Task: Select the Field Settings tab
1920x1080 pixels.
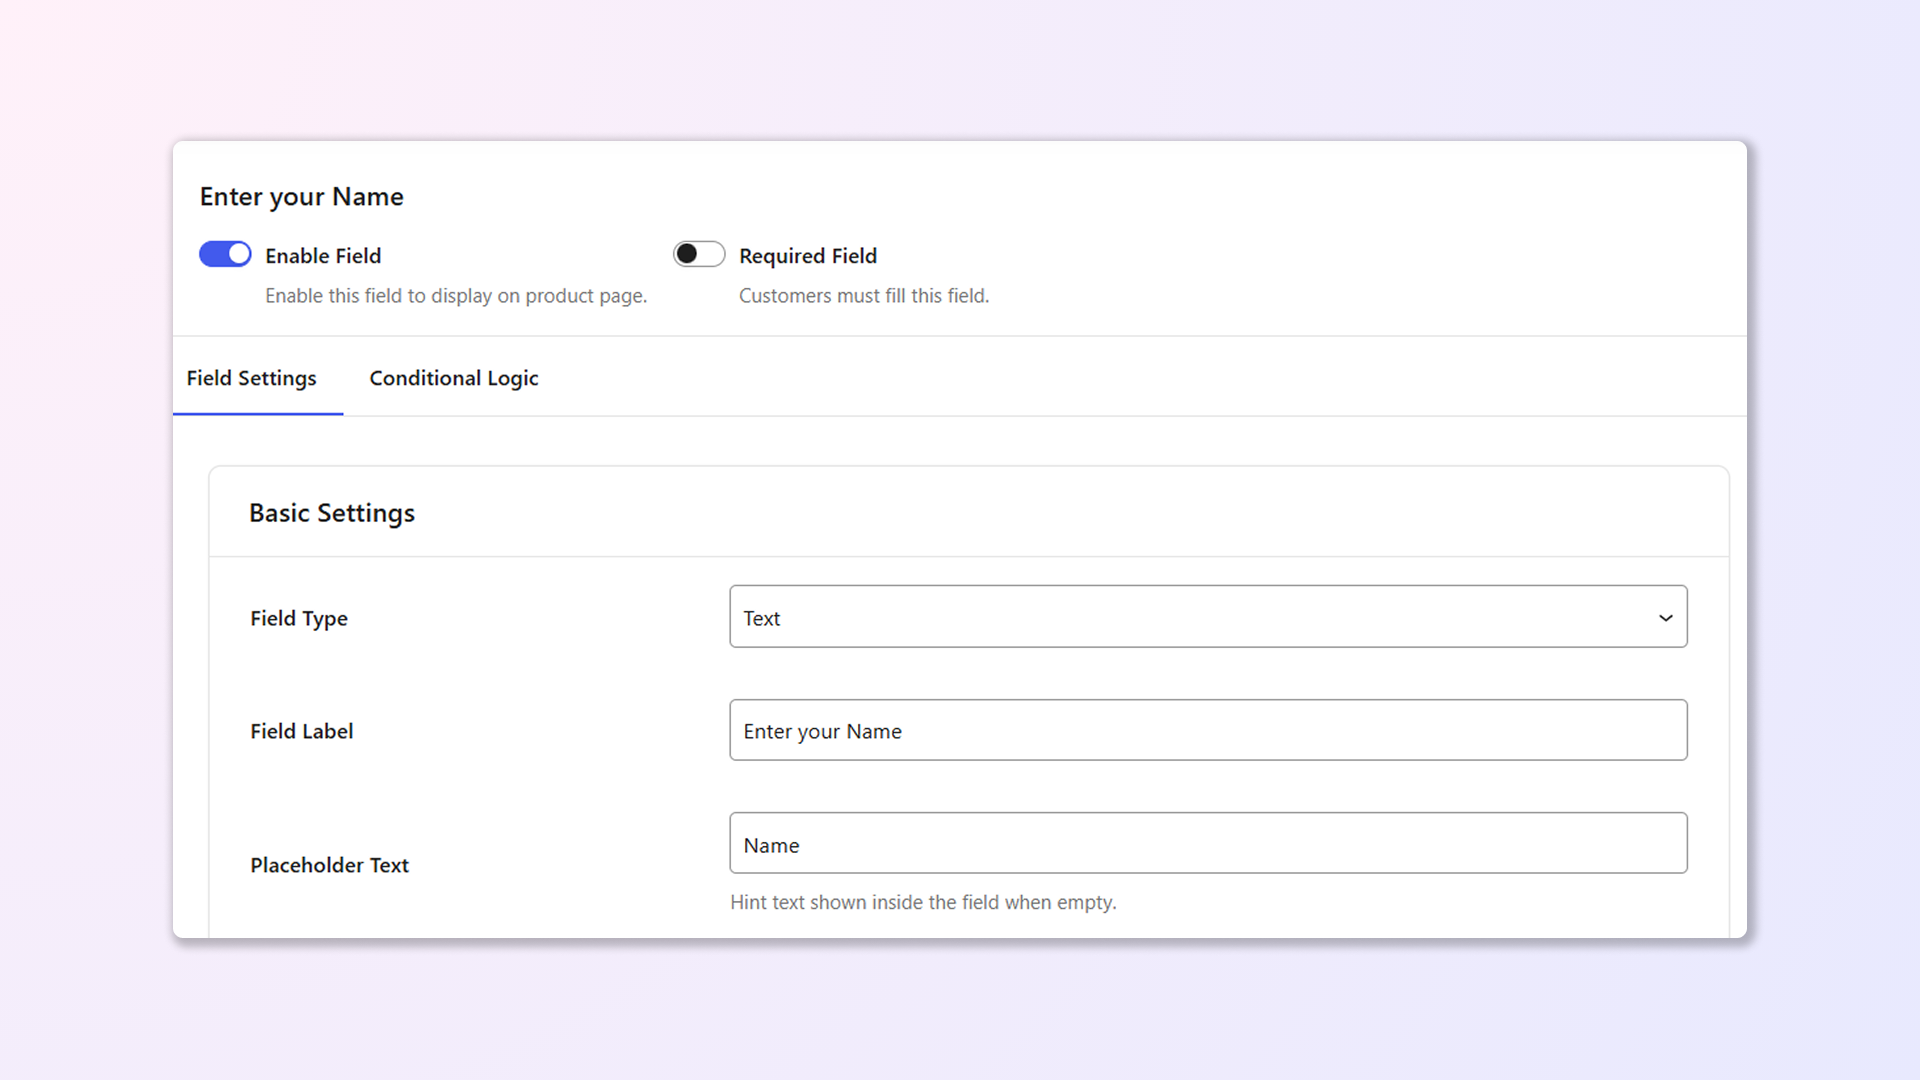Action: [251, 378]
